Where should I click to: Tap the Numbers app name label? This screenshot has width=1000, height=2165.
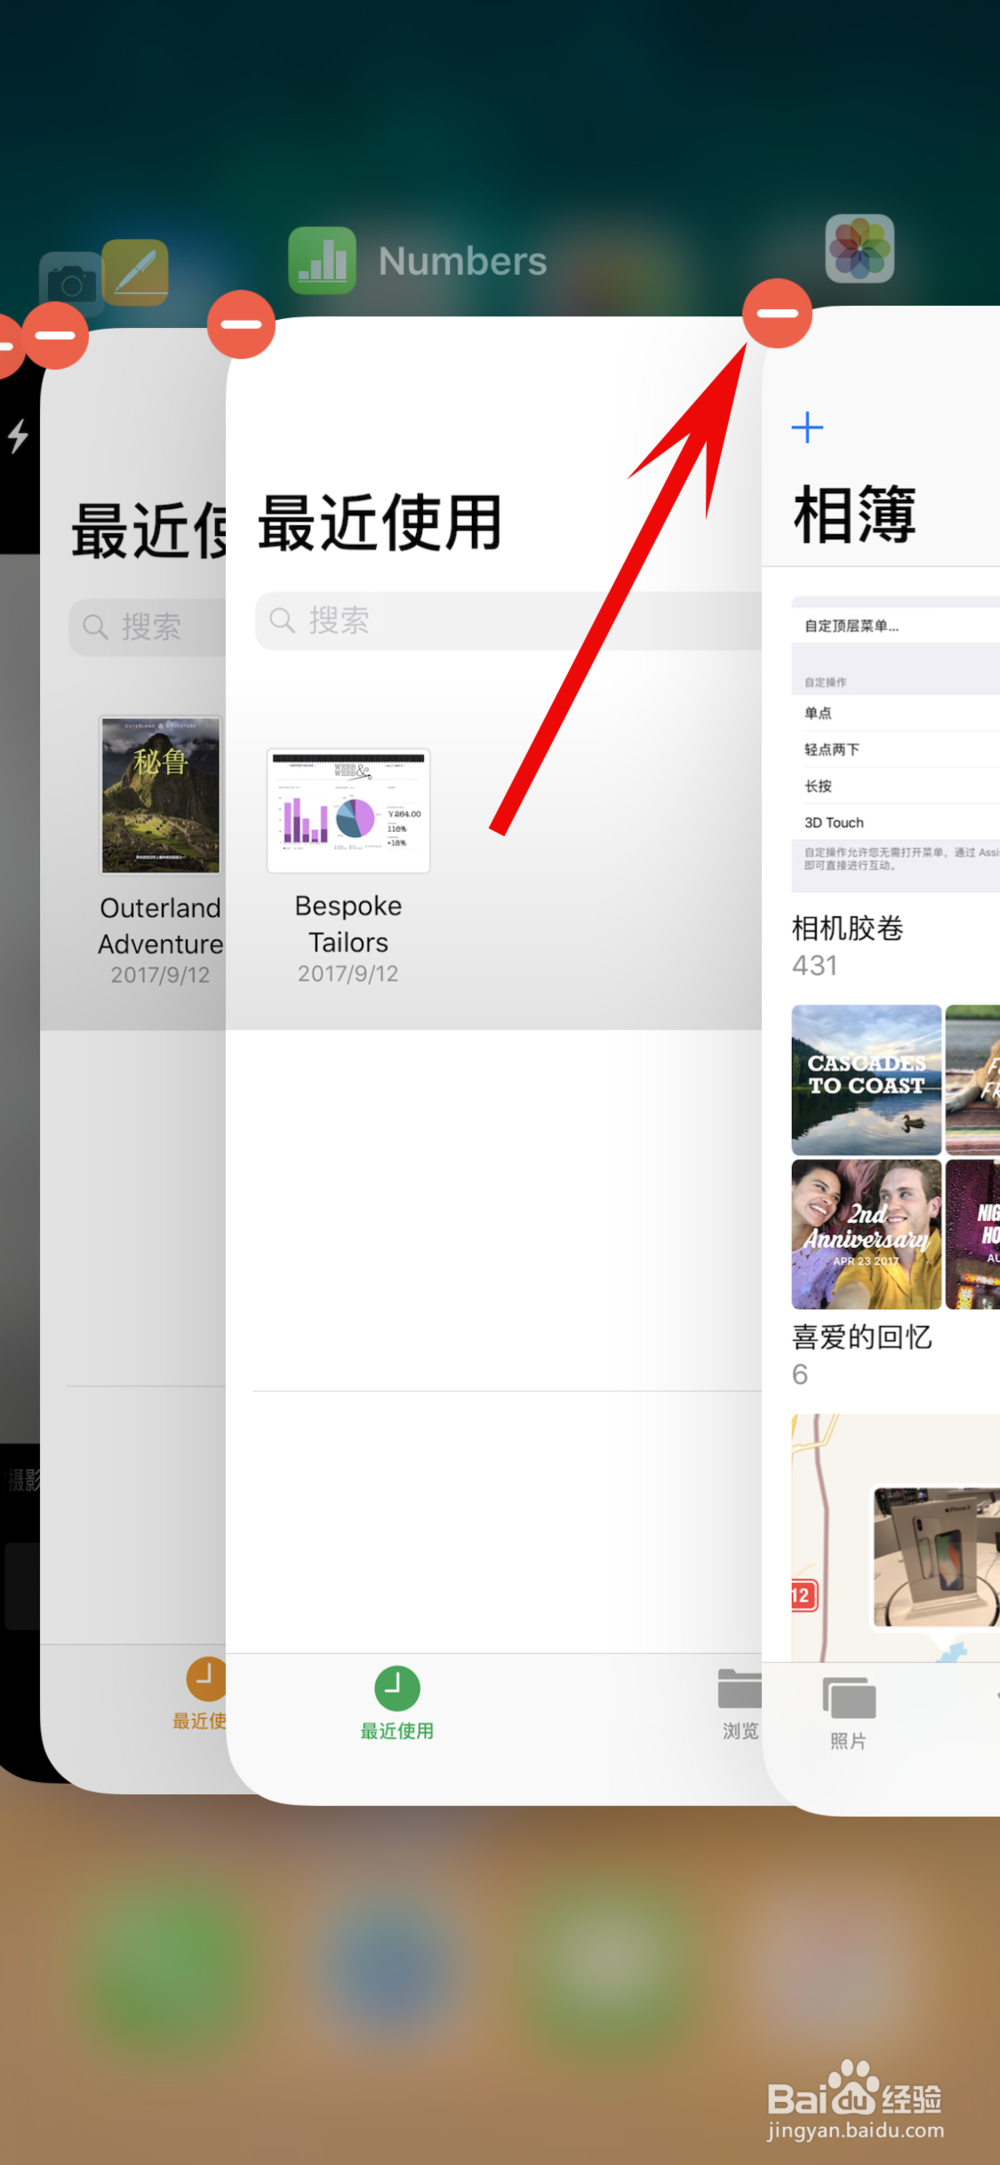tap(462, 261)
